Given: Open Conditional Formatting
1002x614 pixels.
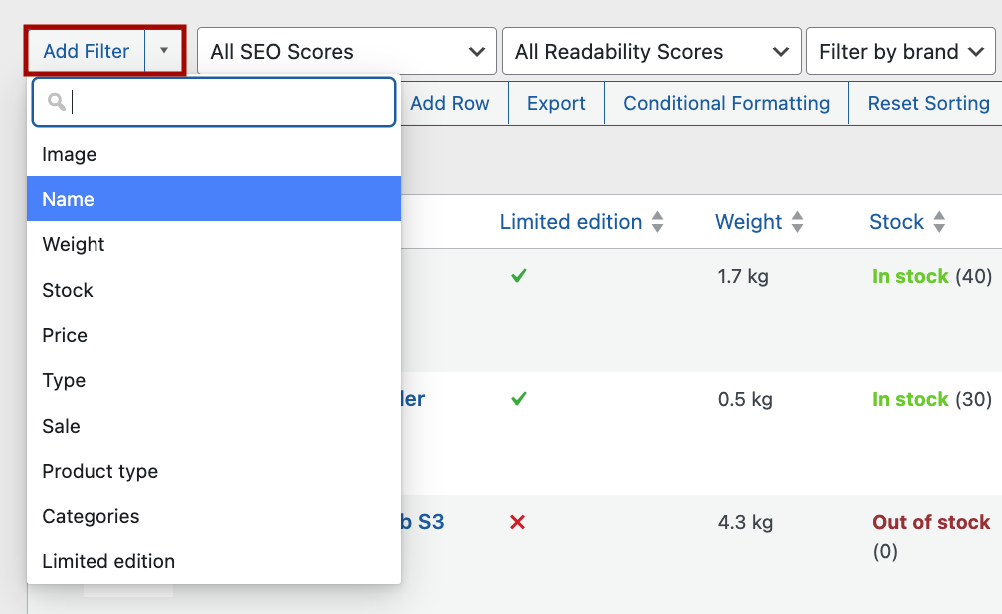Looking at the screenshot, I should 726,103.
